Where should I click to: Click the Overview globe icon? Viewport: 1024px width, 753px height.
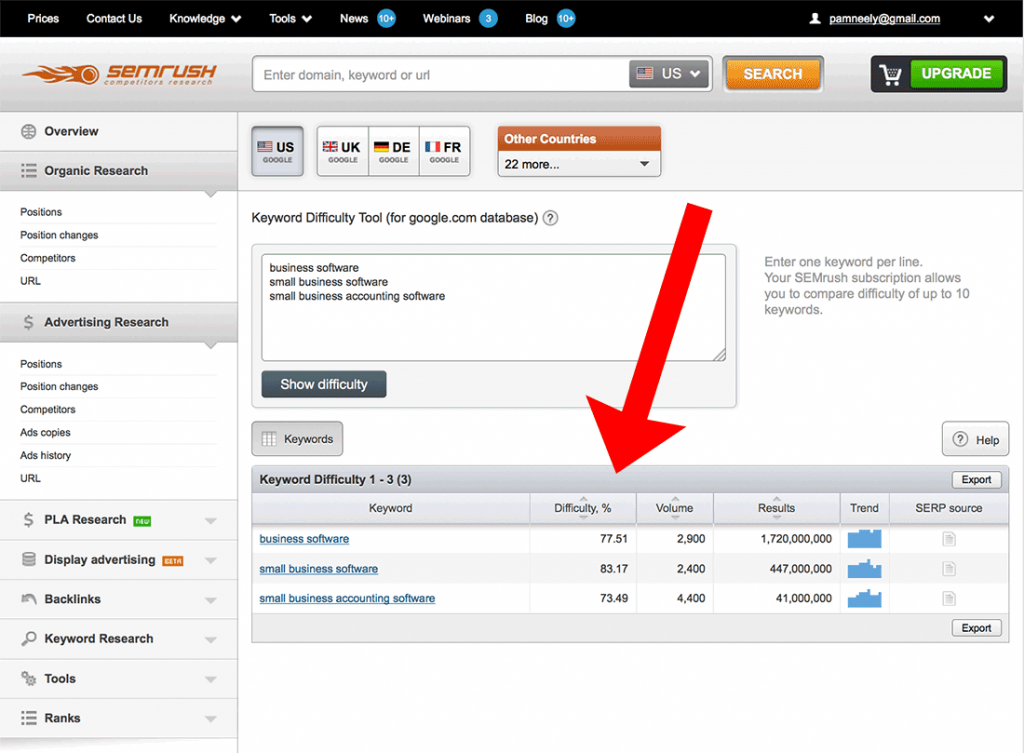click(x=28, y=131)
